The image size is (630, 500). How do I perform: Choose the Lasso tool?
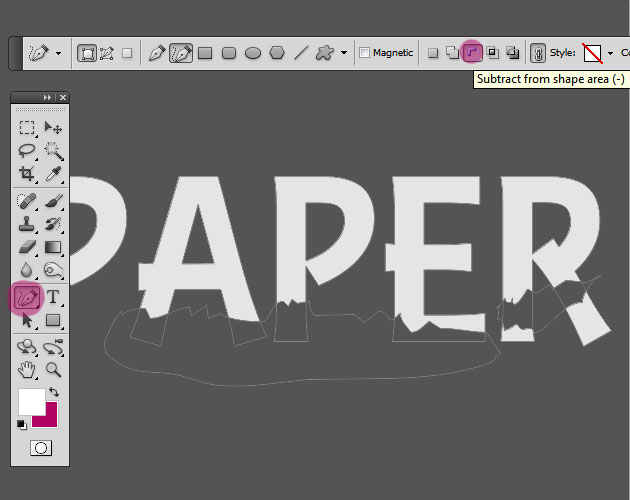point(27,151)
